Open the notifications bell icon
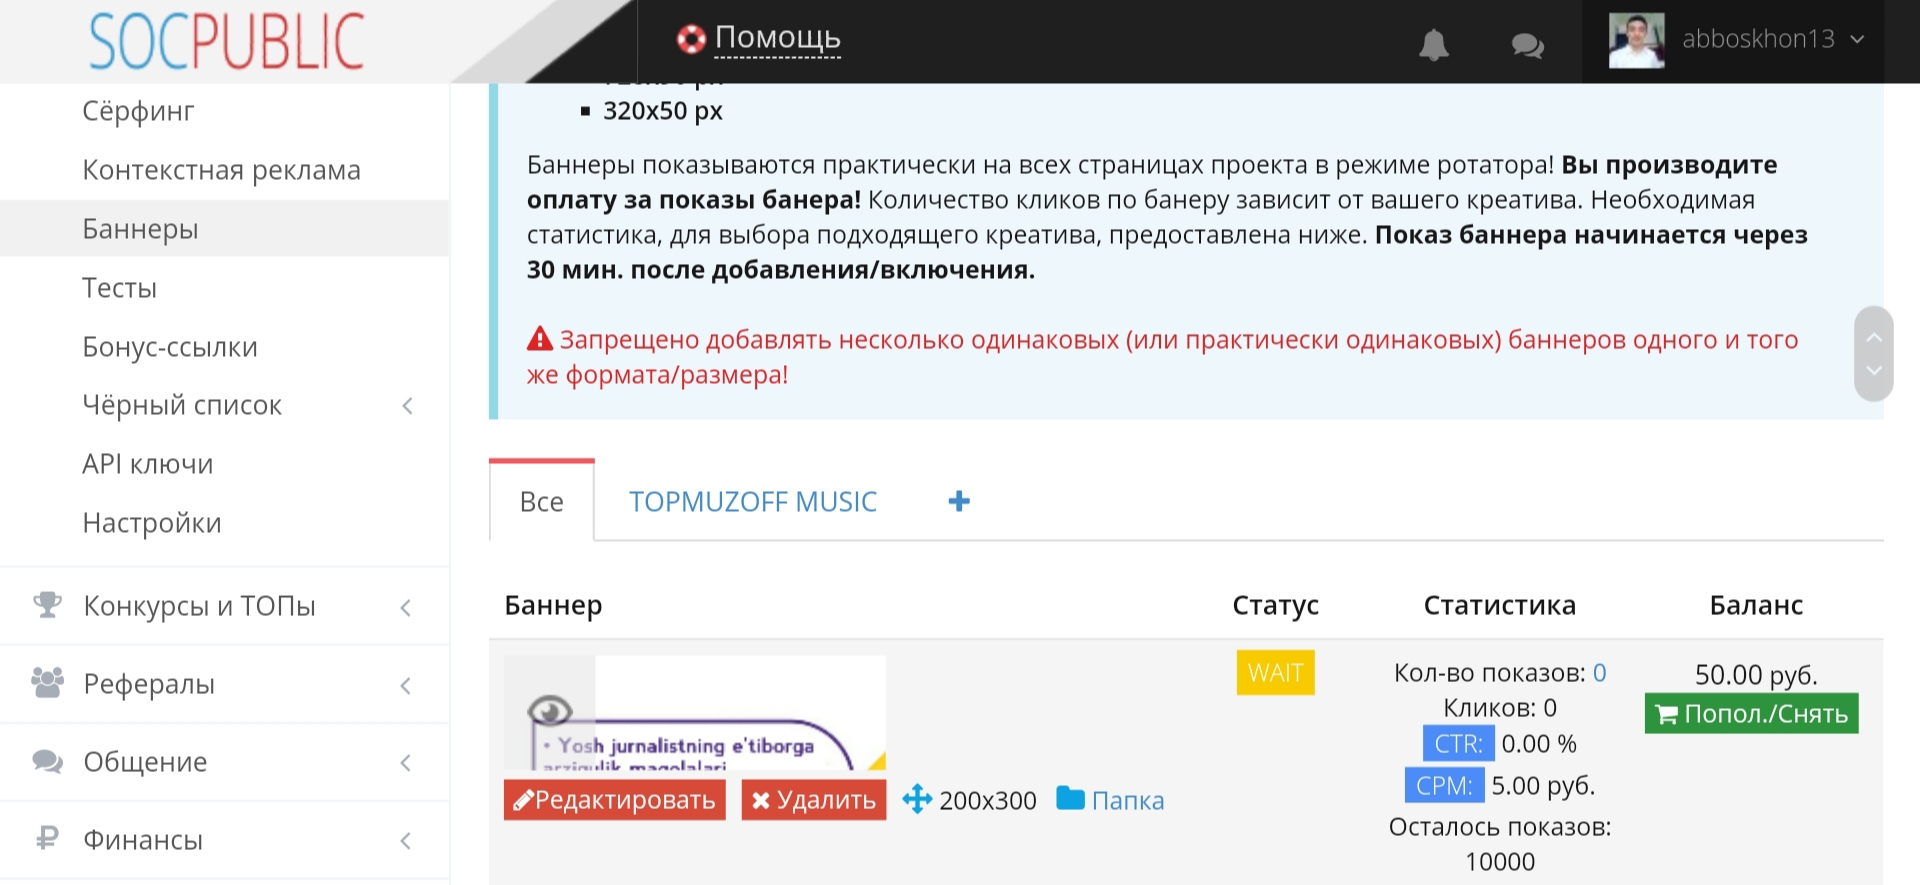 tap(1433, 44)
